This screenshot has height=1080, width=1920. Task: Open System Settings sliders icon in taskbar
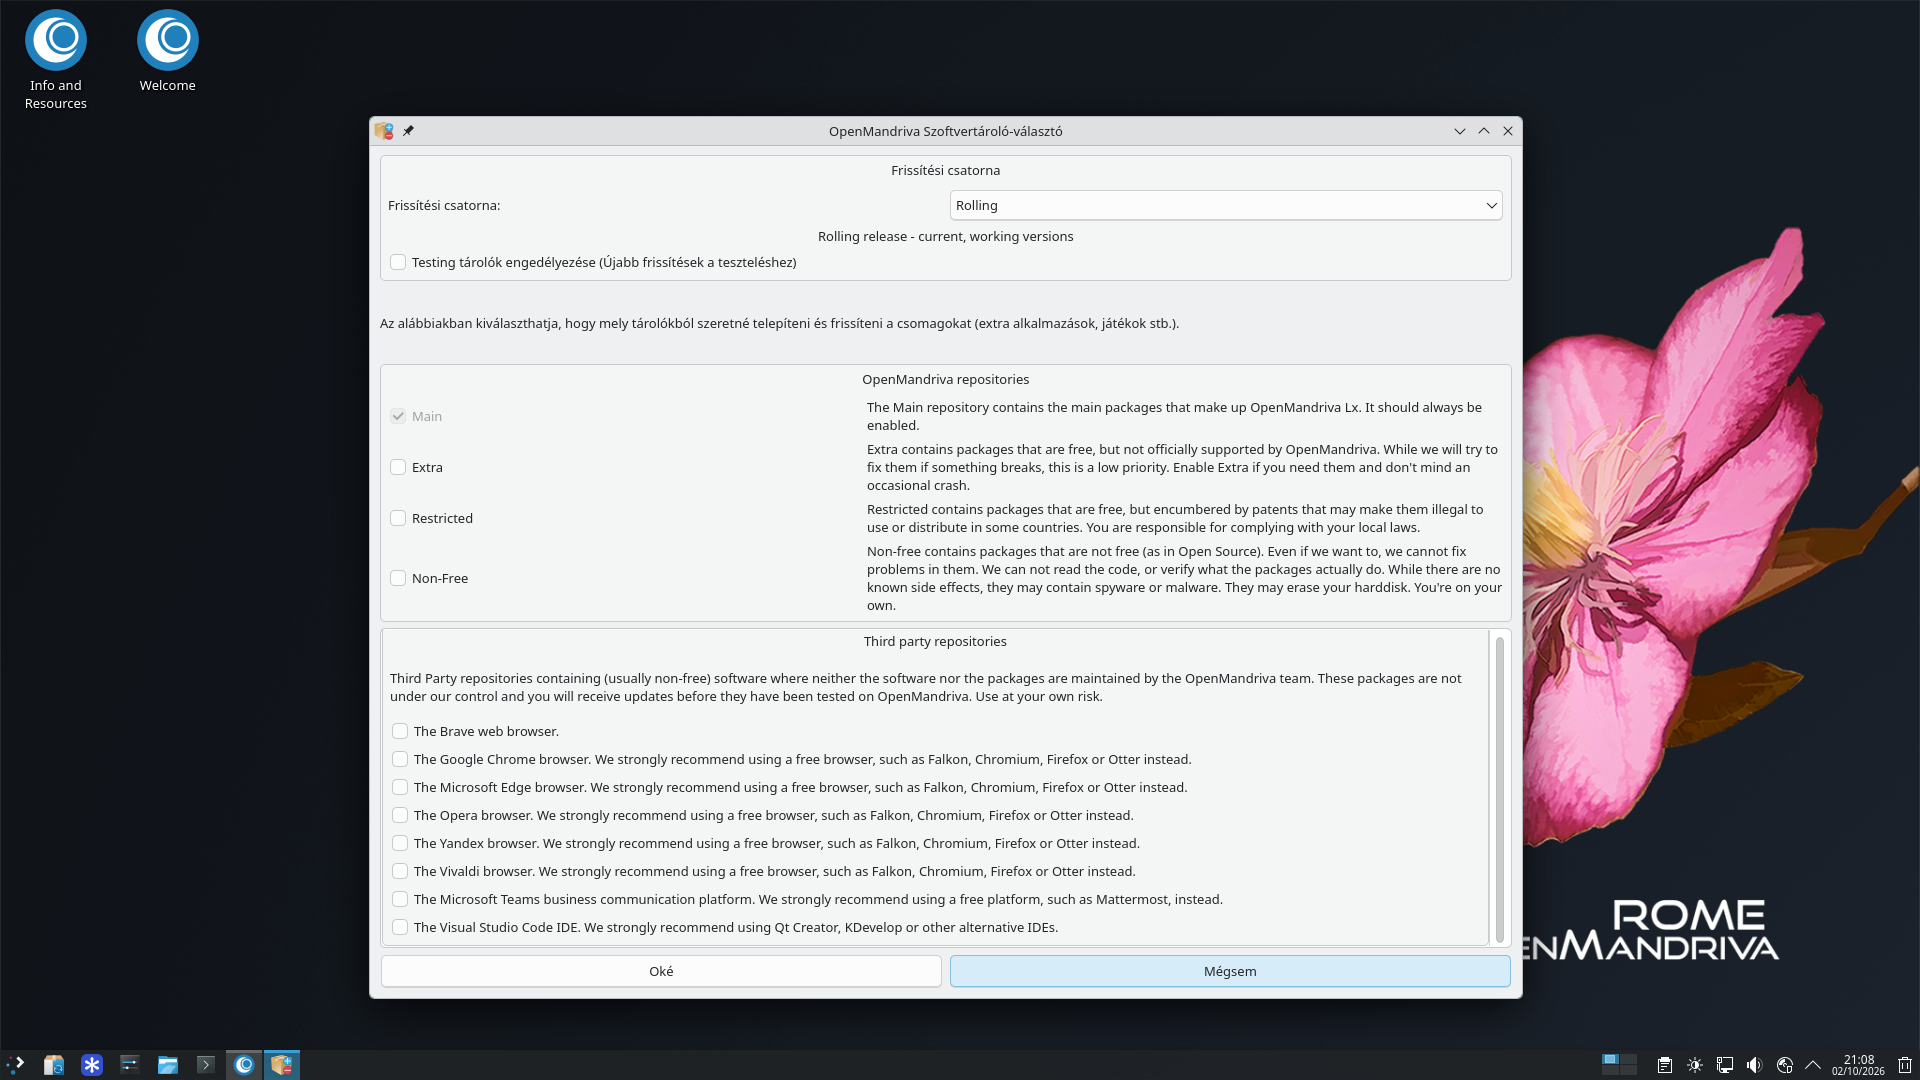click(x=130, y=1065)
